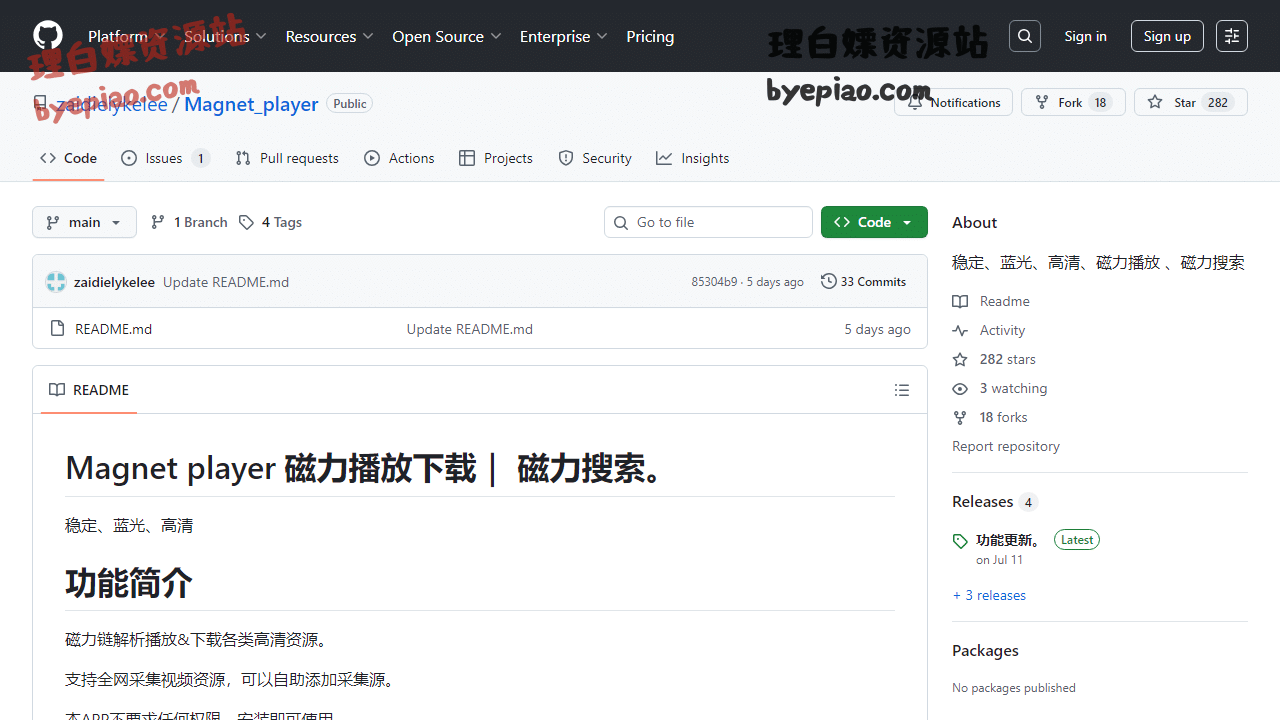The width and height of the screenshot is (1280, 720).
Task: Open the README.md file
Action: tap(114, 329)
